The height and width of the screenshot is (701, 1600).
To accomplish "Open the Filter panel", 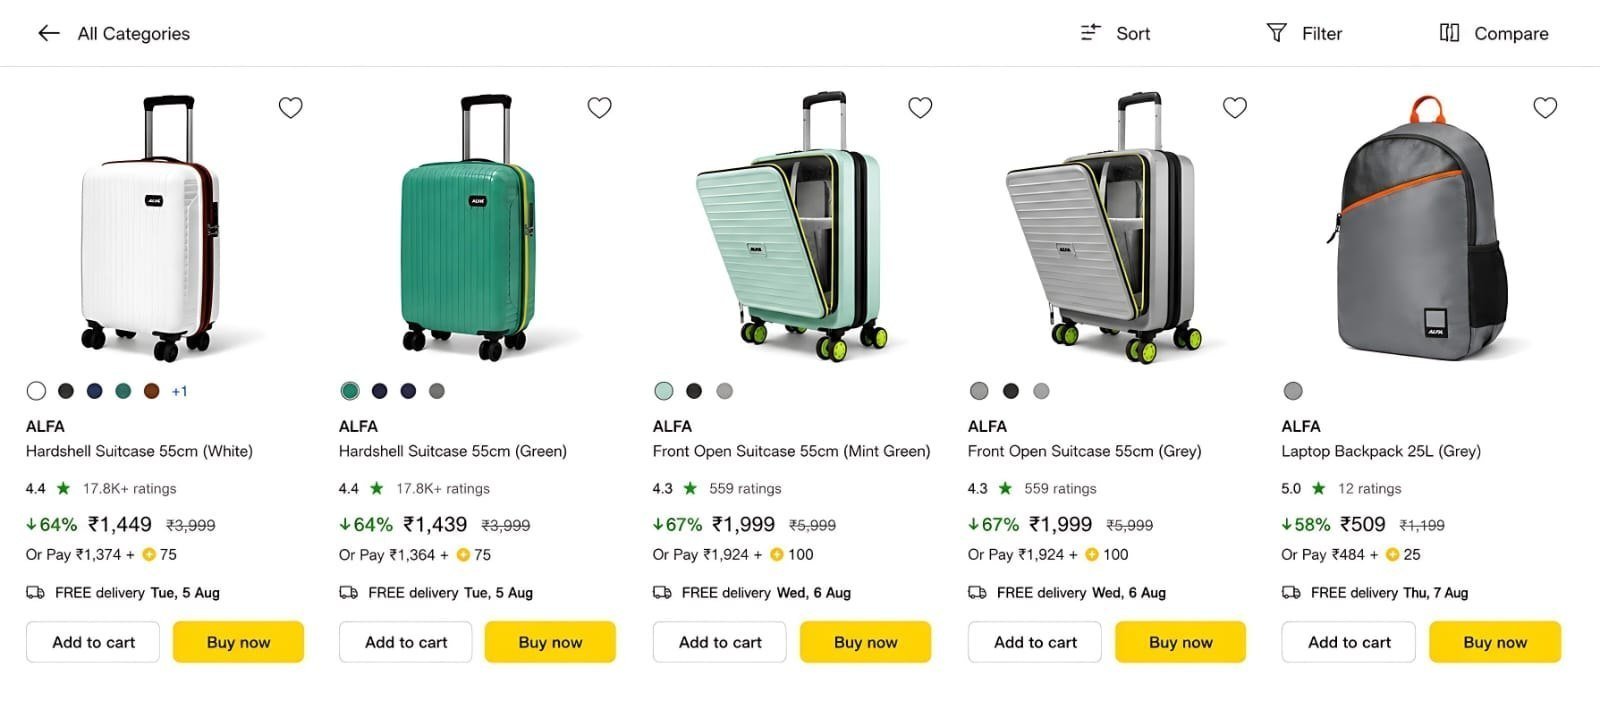I will click(x=1304, y=33).
